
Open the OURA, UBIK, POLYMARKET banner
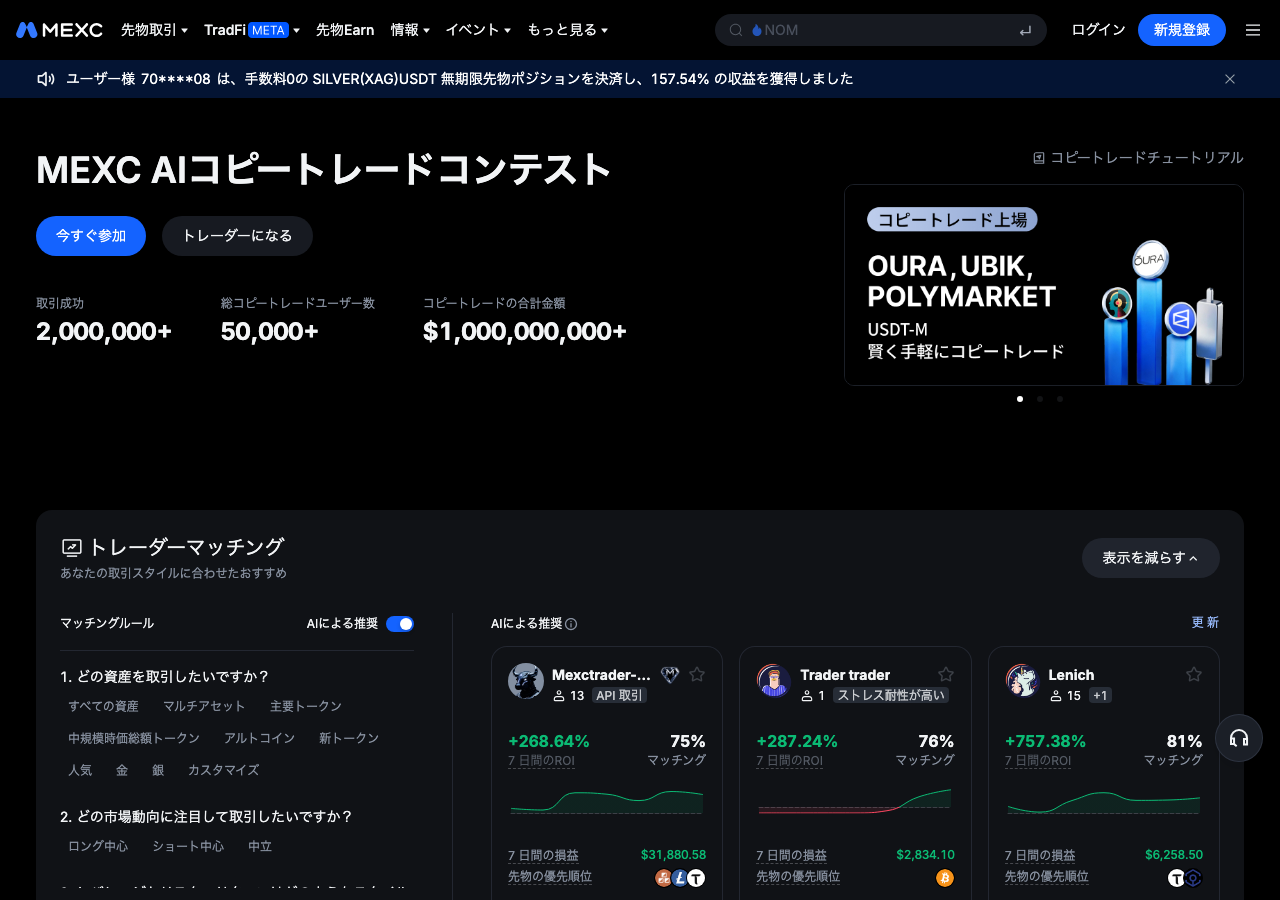pyautogui.click(x=1044, y=285)
